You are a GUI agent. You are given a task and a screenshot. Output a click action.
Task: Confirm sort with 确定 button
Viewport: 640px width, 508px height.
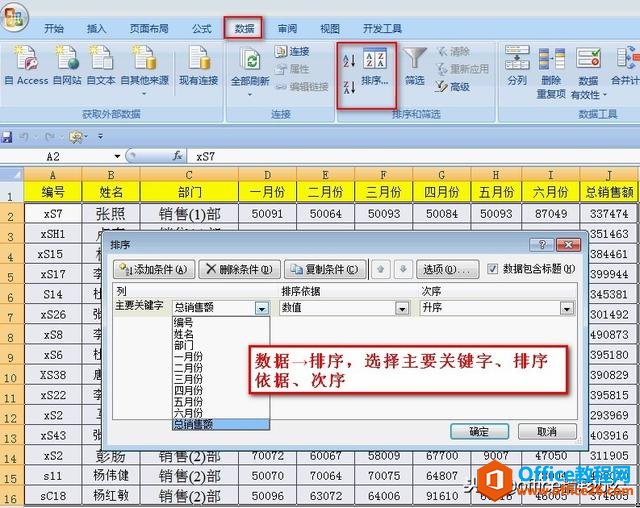coord(479,431)
